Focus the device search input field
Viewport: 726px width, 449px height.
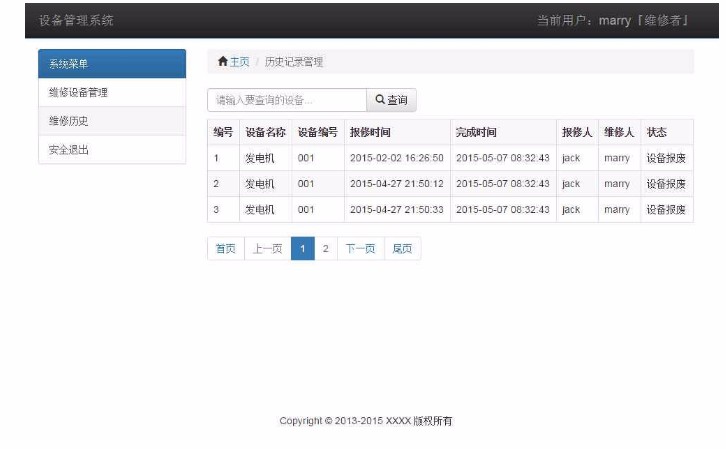coord(287,100)
